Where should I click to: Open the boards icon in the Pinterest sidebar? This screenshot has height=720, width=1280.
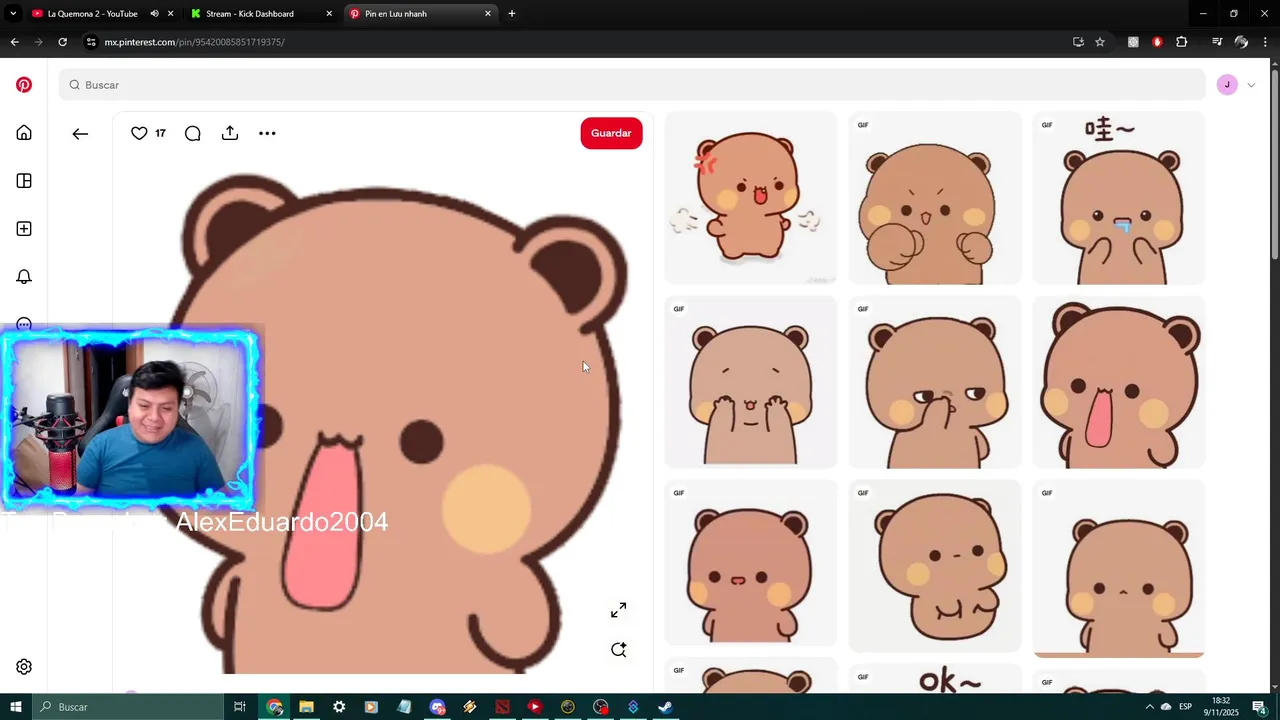[24, 181]
